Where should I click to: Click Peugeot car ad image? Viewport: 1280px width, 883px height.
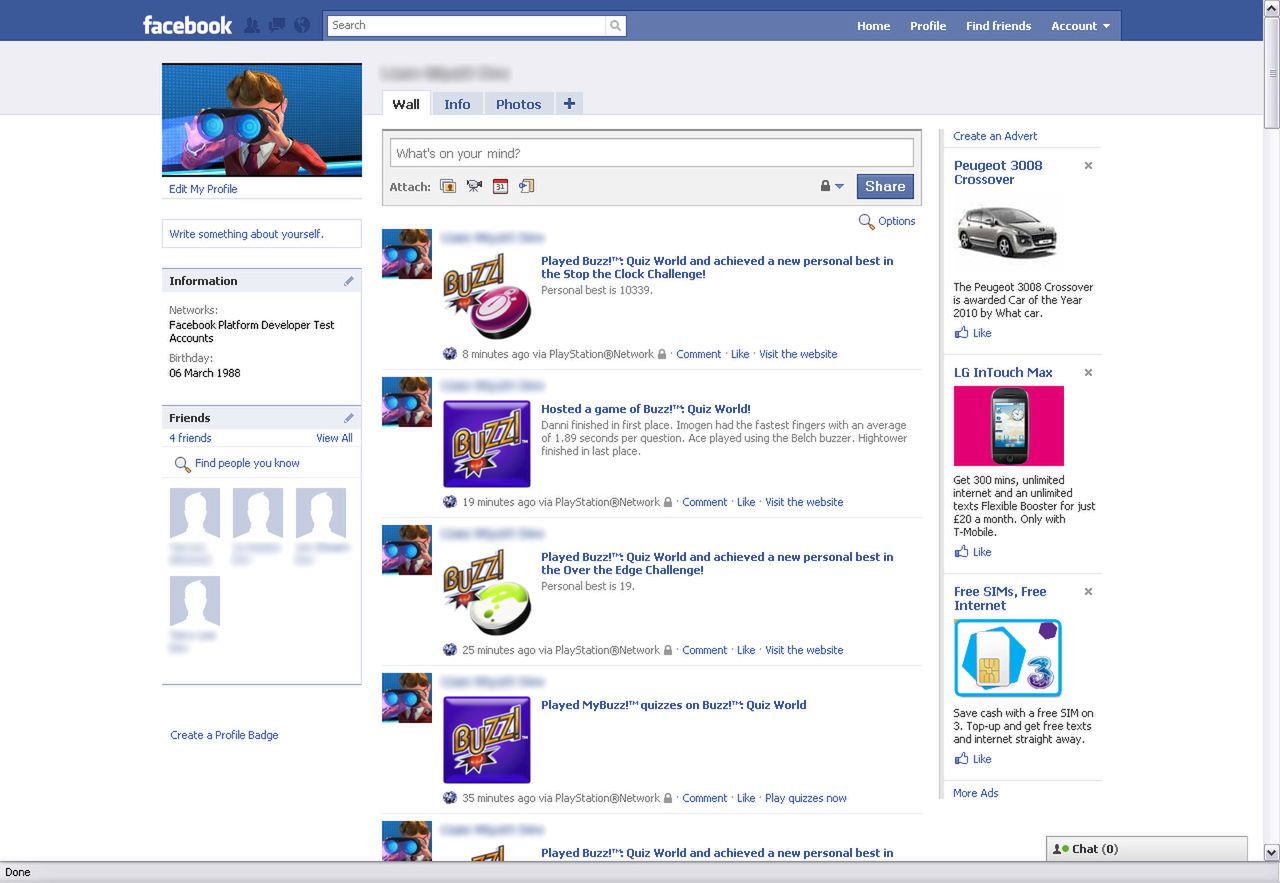click(1007, 232)
